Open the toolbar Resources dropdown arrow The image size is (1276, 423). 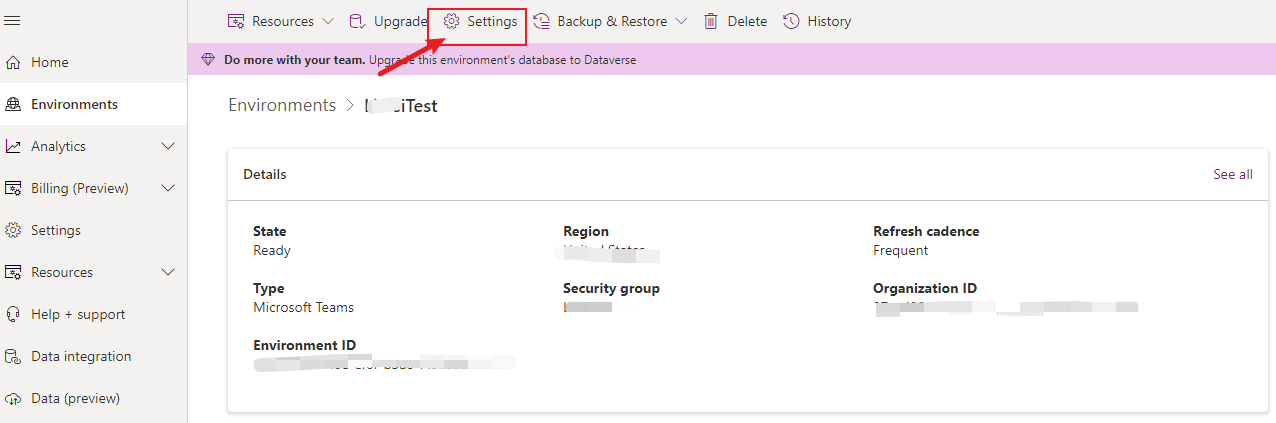pos(327,21)
